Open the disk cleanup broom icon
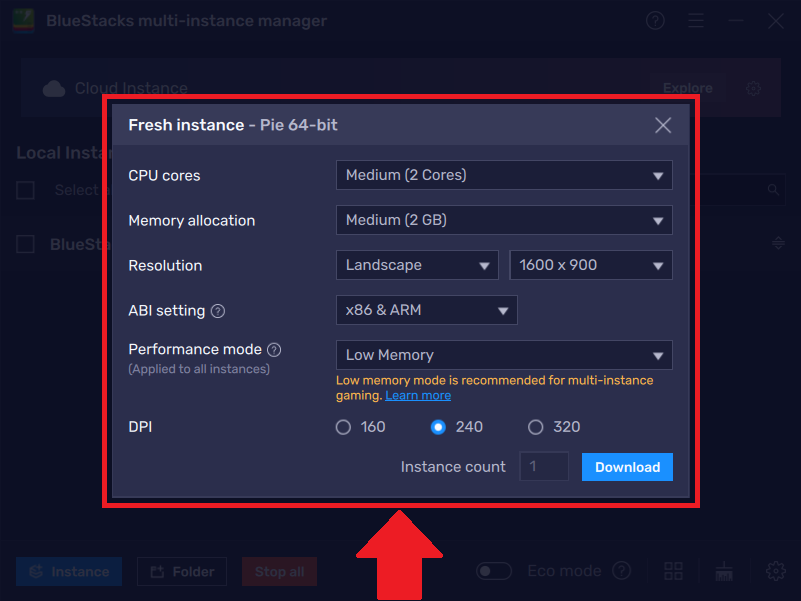Screen dimensions: 801x601 coord(724,571)
